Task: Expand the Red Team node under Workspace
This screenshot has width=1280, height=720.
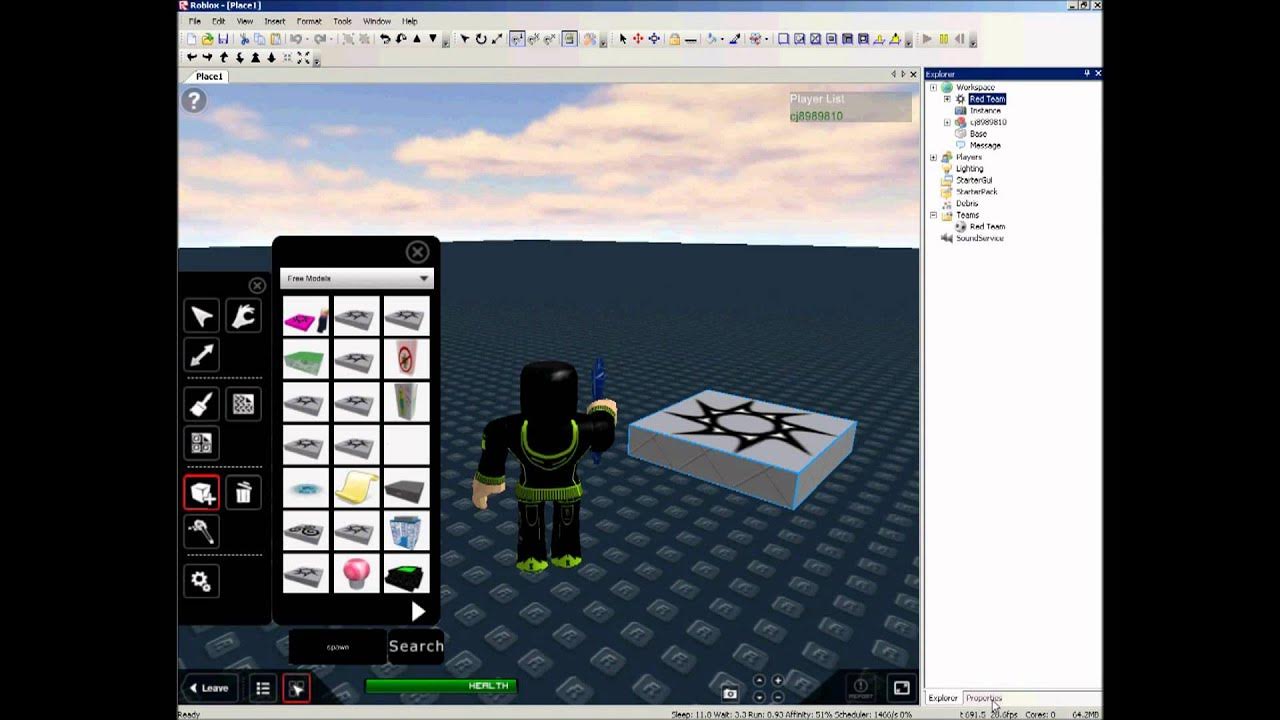Action: point(947,99)
